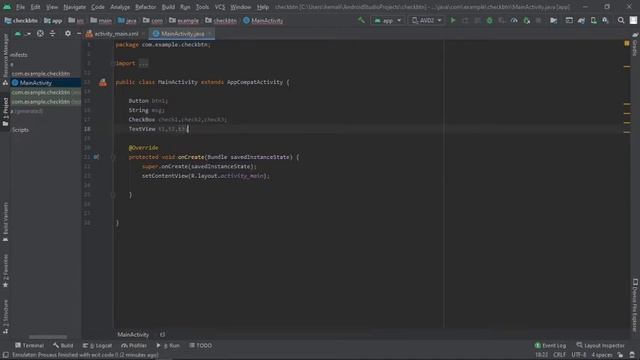Expand the folded import block

144,63
